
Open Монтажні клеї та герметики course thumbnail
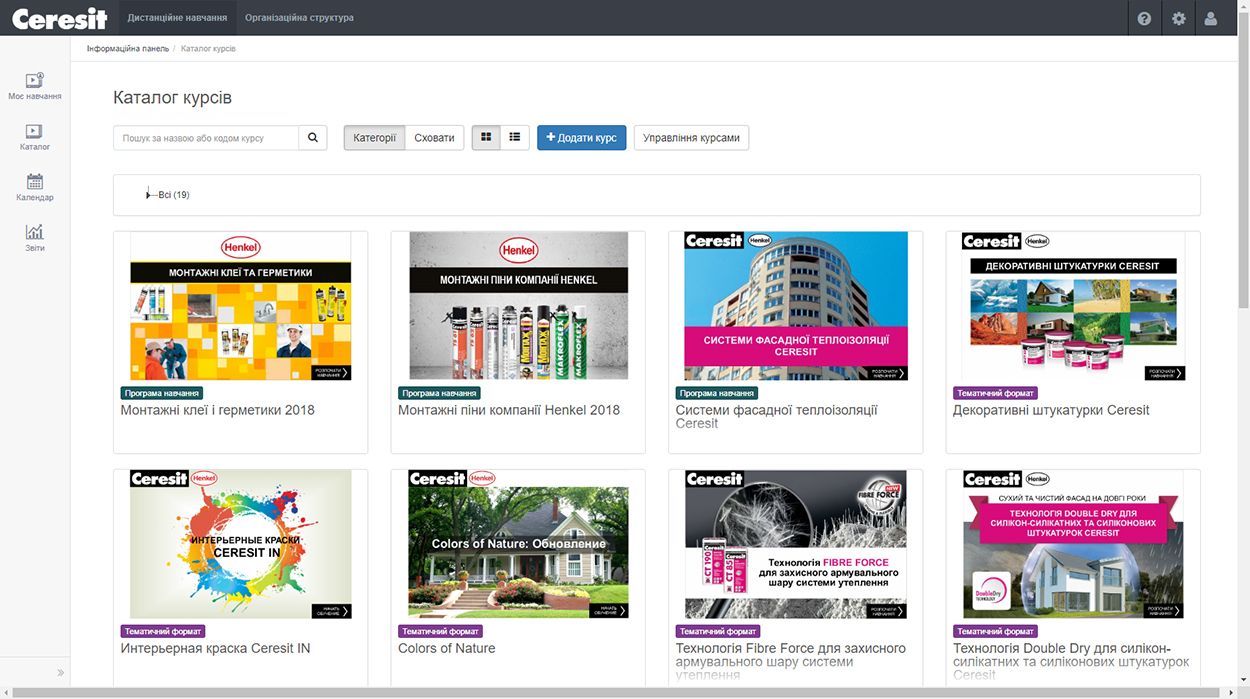241,306
